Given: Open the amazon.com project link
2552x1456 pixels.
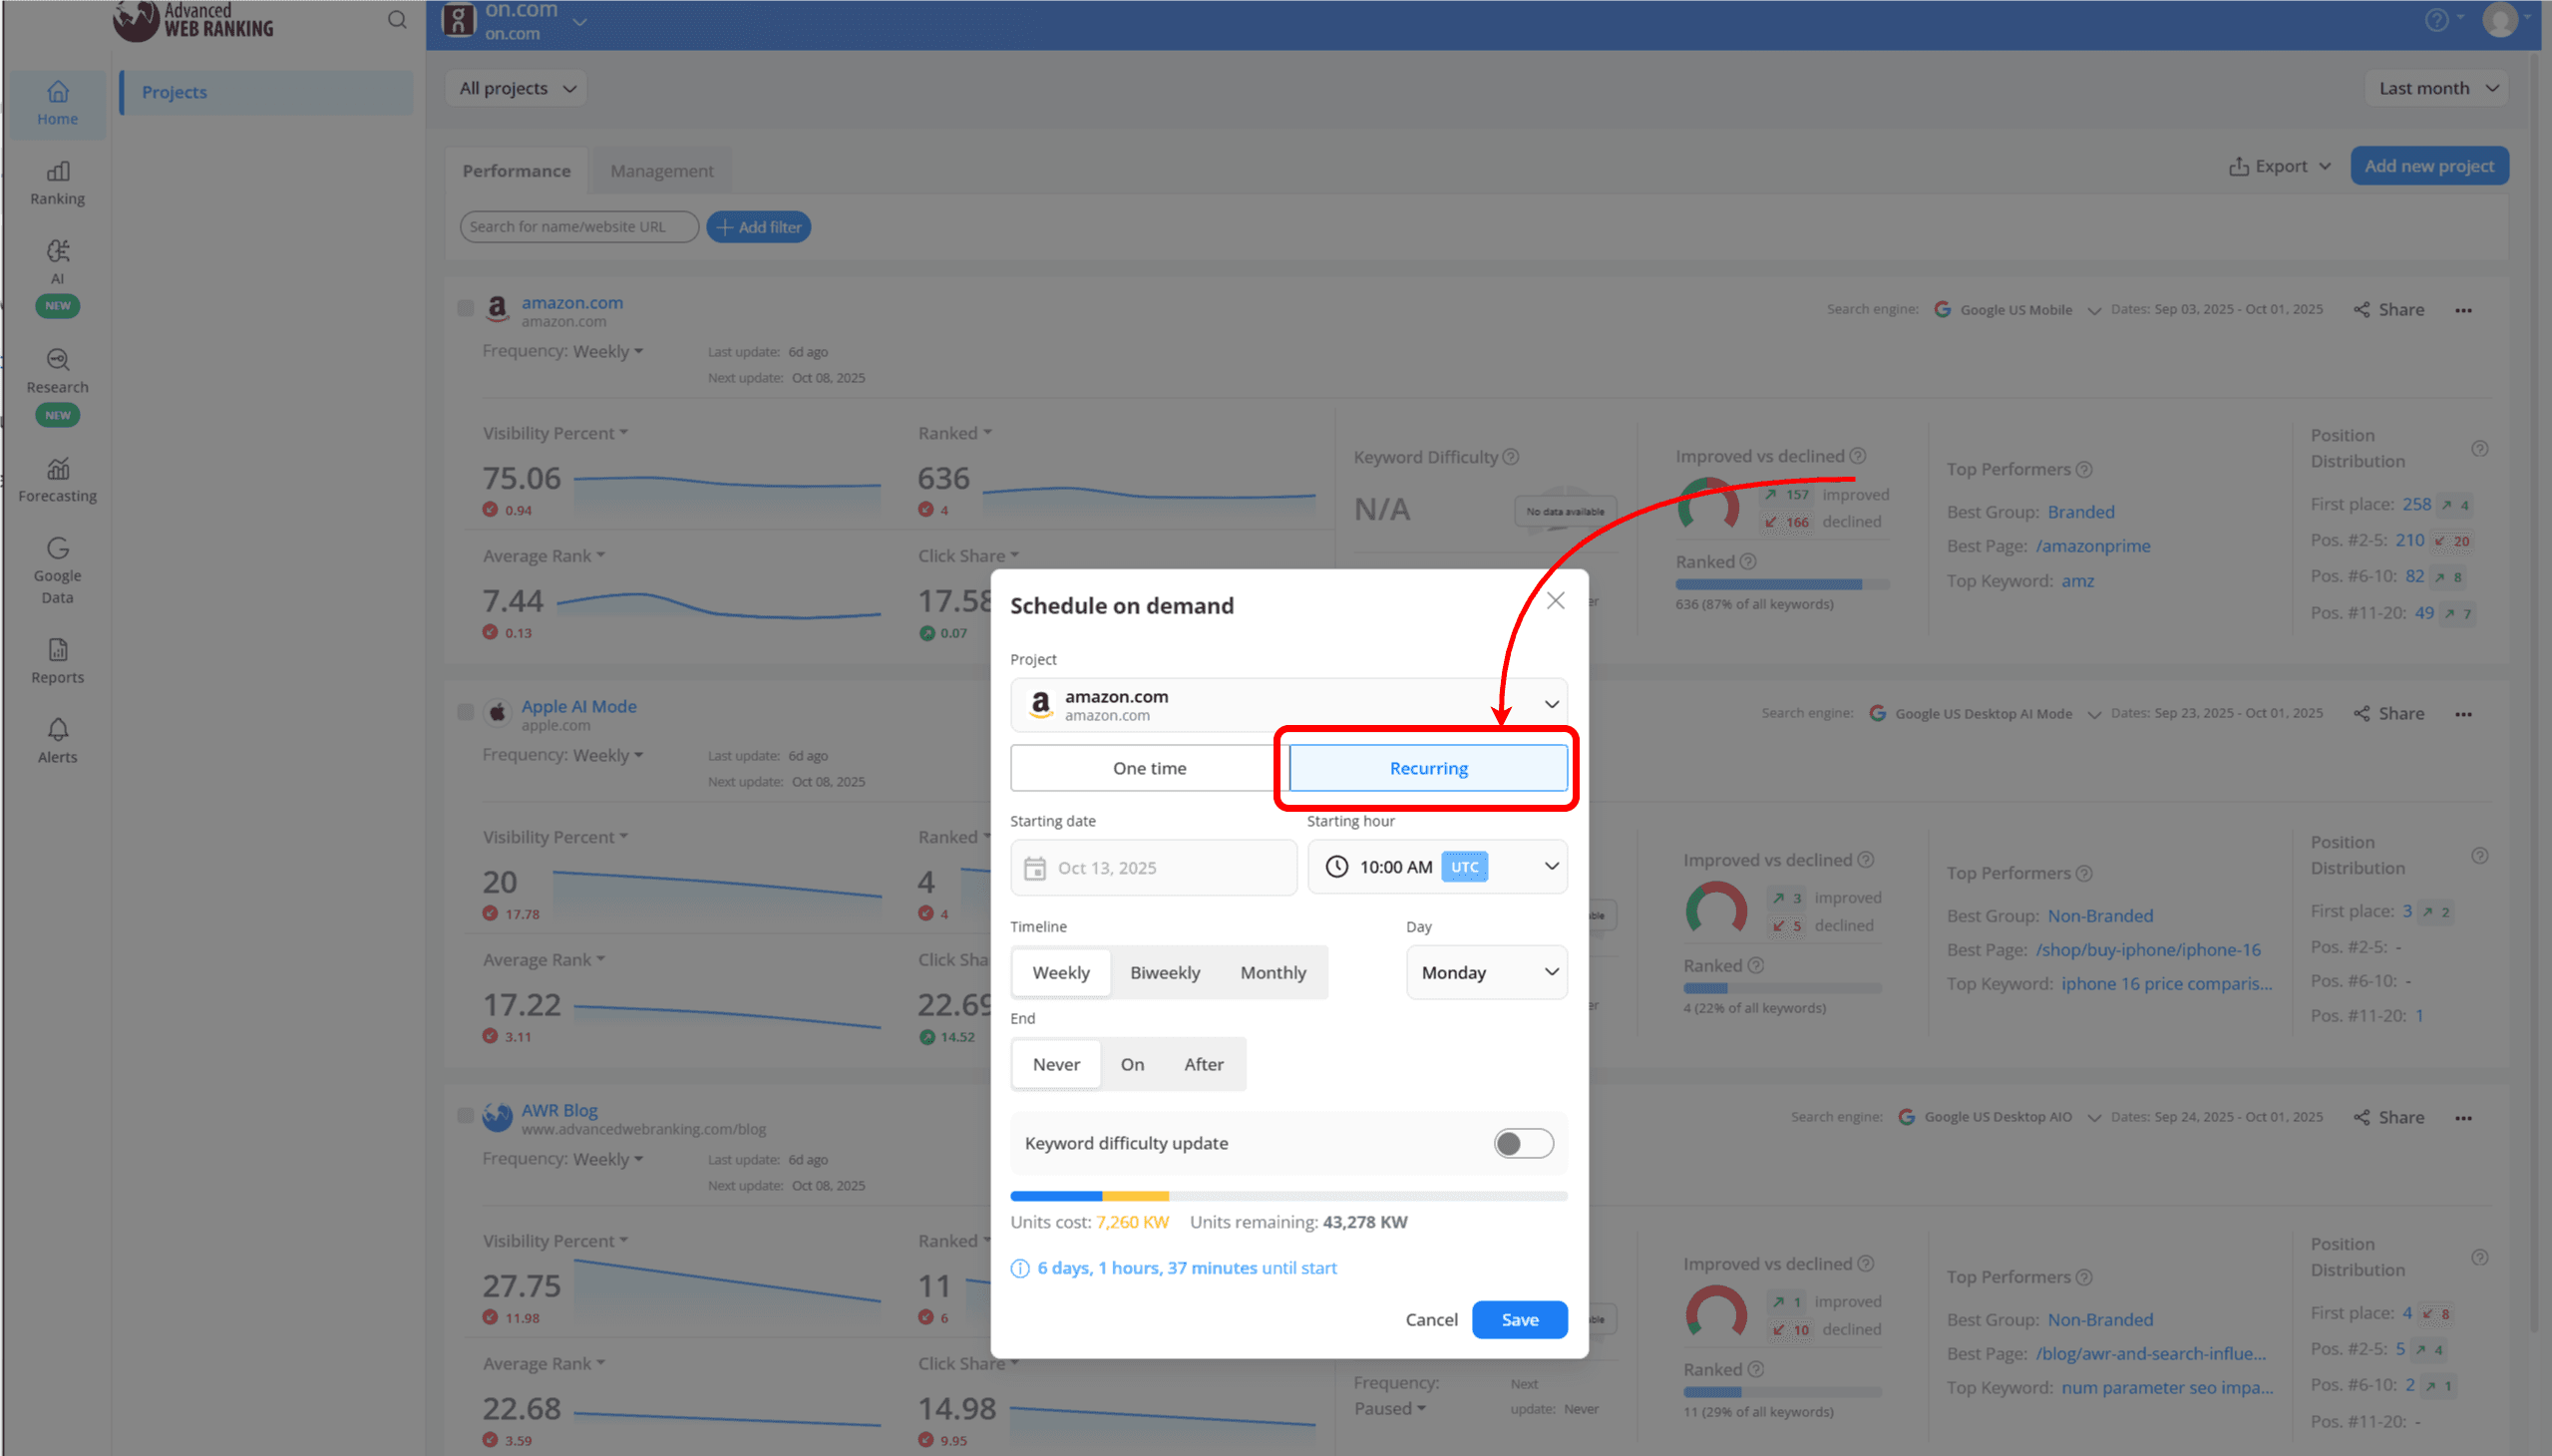Looking at the screenshot, I should point(572,302).
